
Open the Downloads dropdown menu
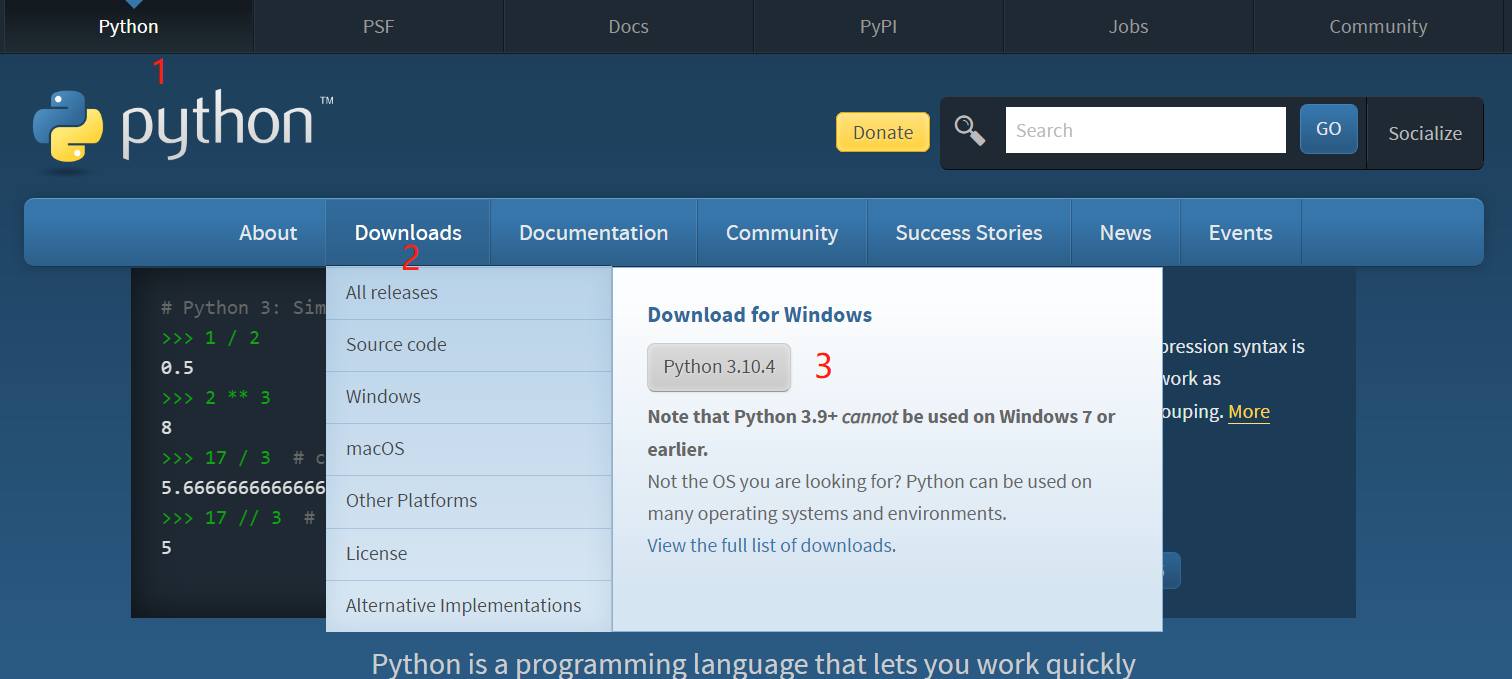coord(408,233)
